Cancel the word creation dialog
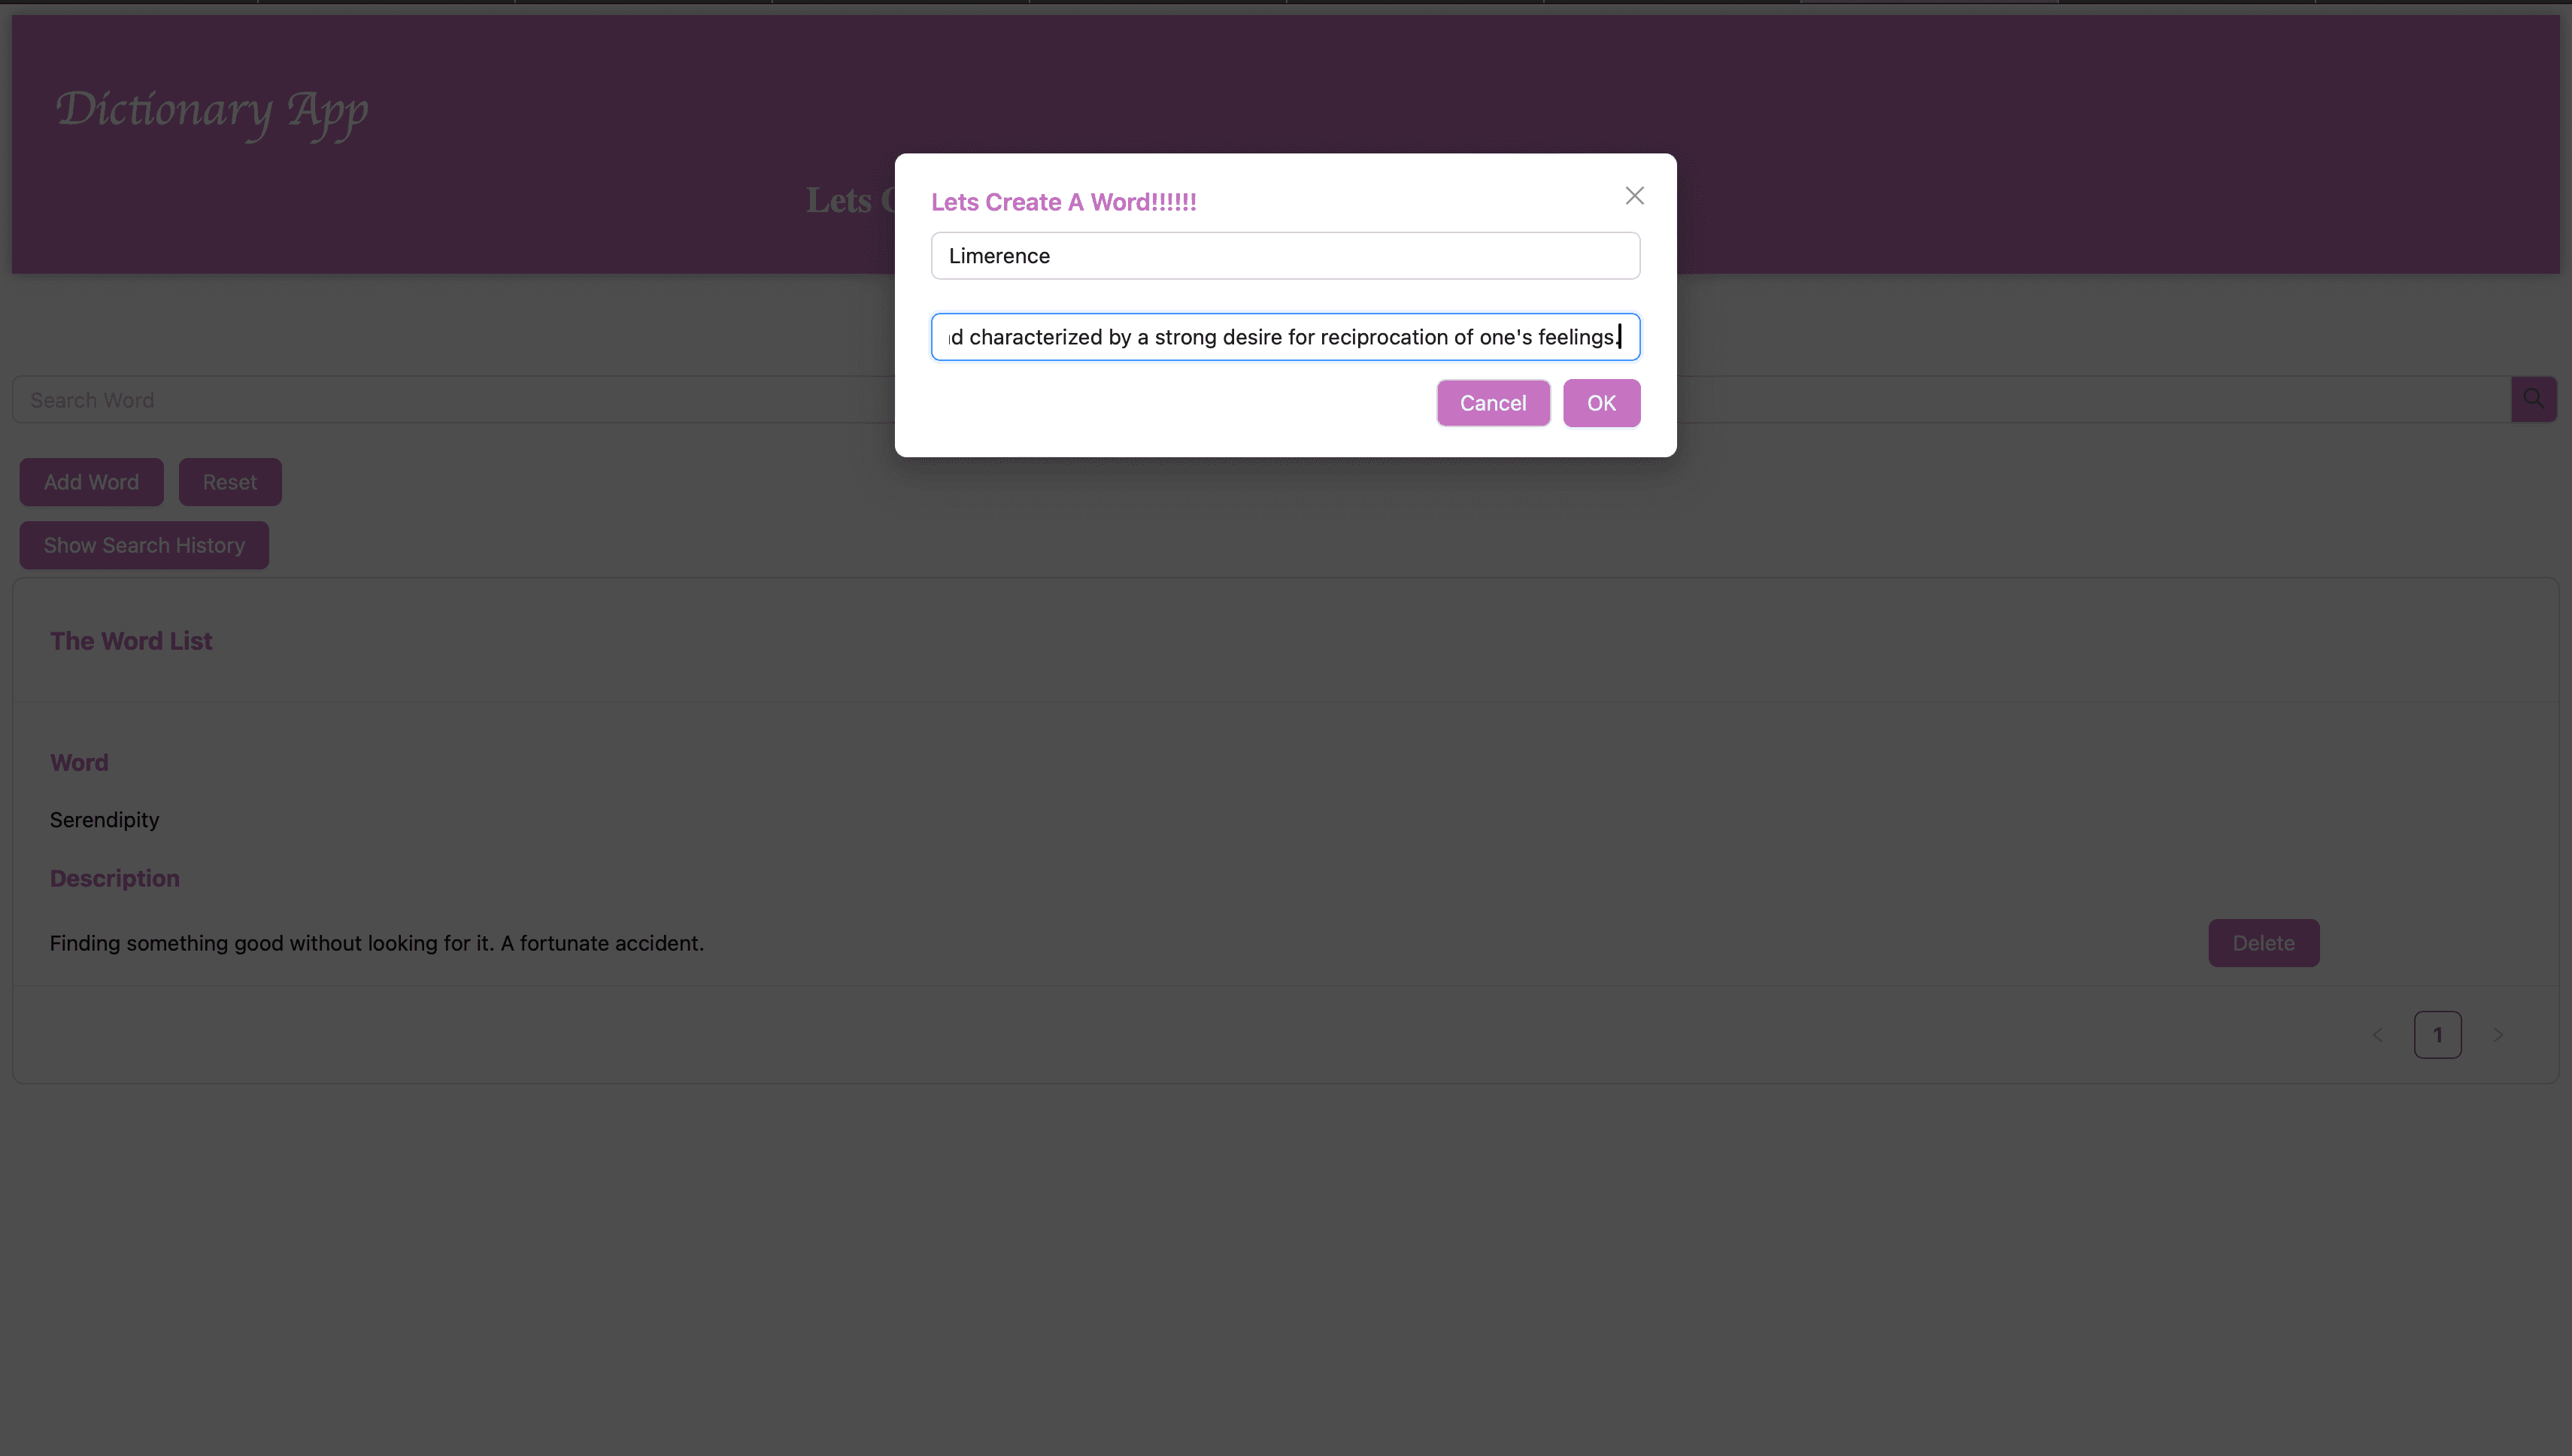The width and height of the screenshot is (2572, 1456). click(x=1492, y=403)
